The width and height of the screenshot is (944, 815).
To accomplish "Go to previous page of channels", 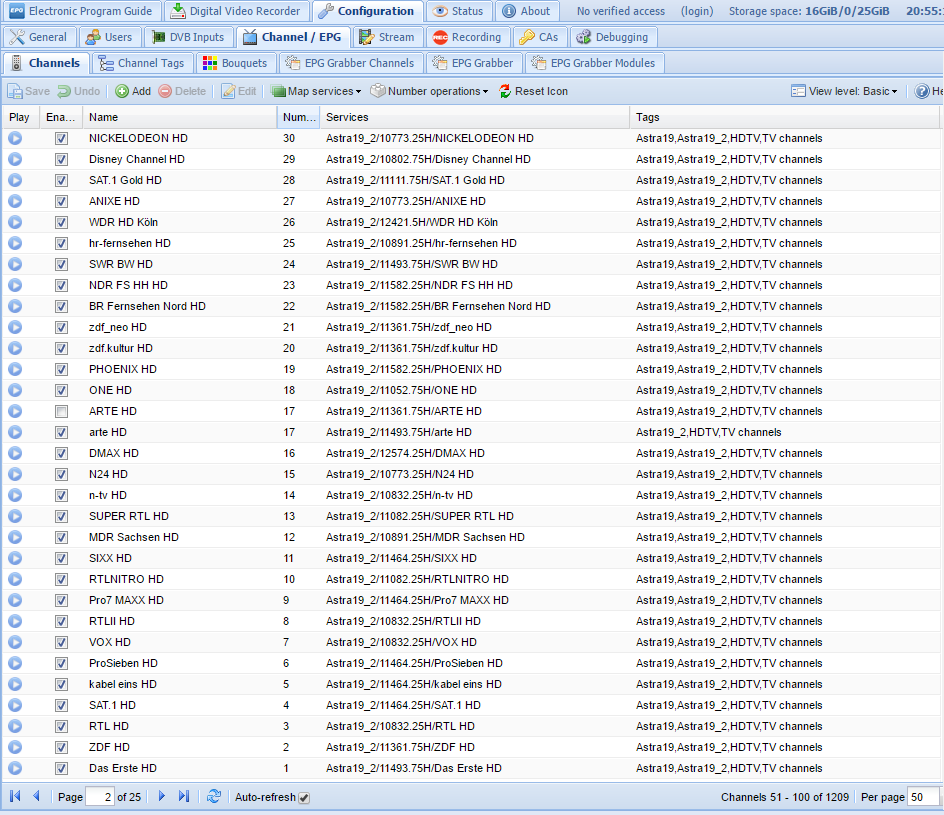I will [x=36, y=796].
